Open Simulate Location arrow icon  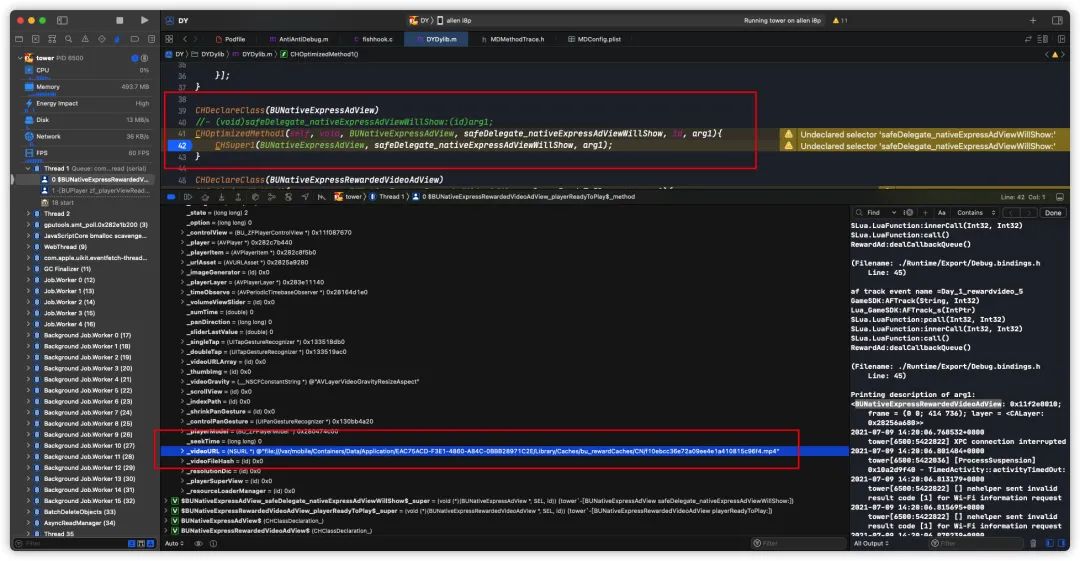point(305,197)
